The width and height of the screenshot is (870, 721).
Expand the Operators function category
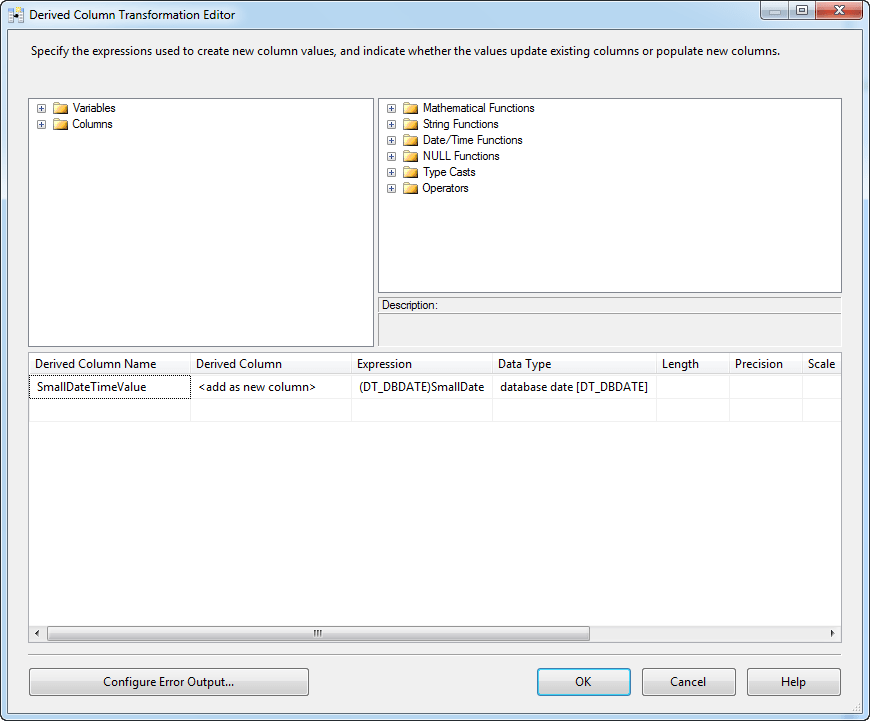click(x=392, y=188)
